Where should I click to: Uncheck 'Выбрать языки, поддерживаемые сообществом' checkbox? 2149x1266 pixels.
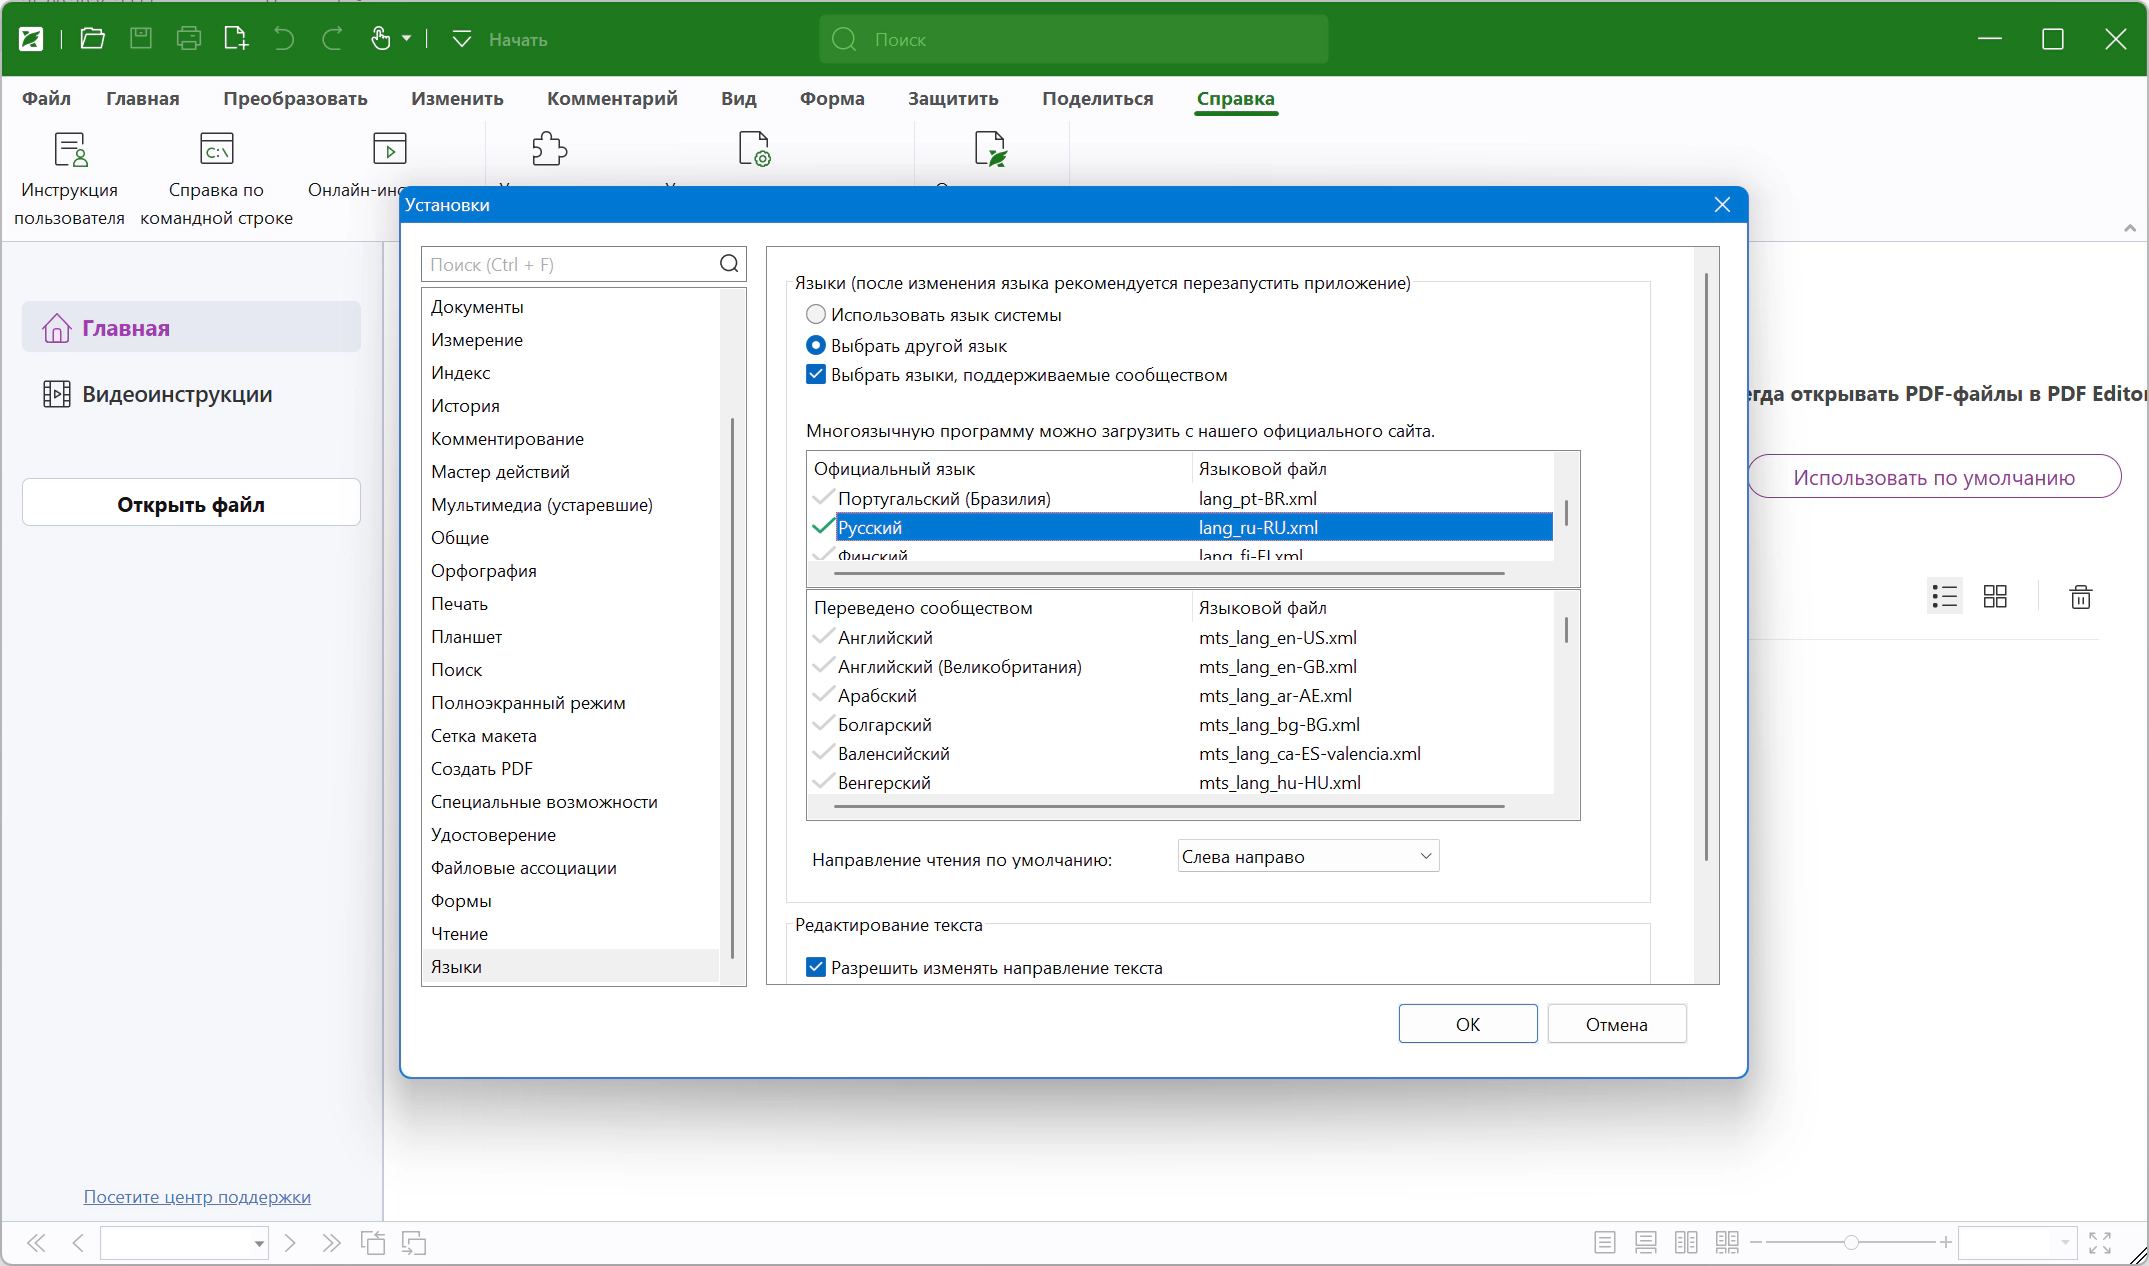click(x=816, y=375)
